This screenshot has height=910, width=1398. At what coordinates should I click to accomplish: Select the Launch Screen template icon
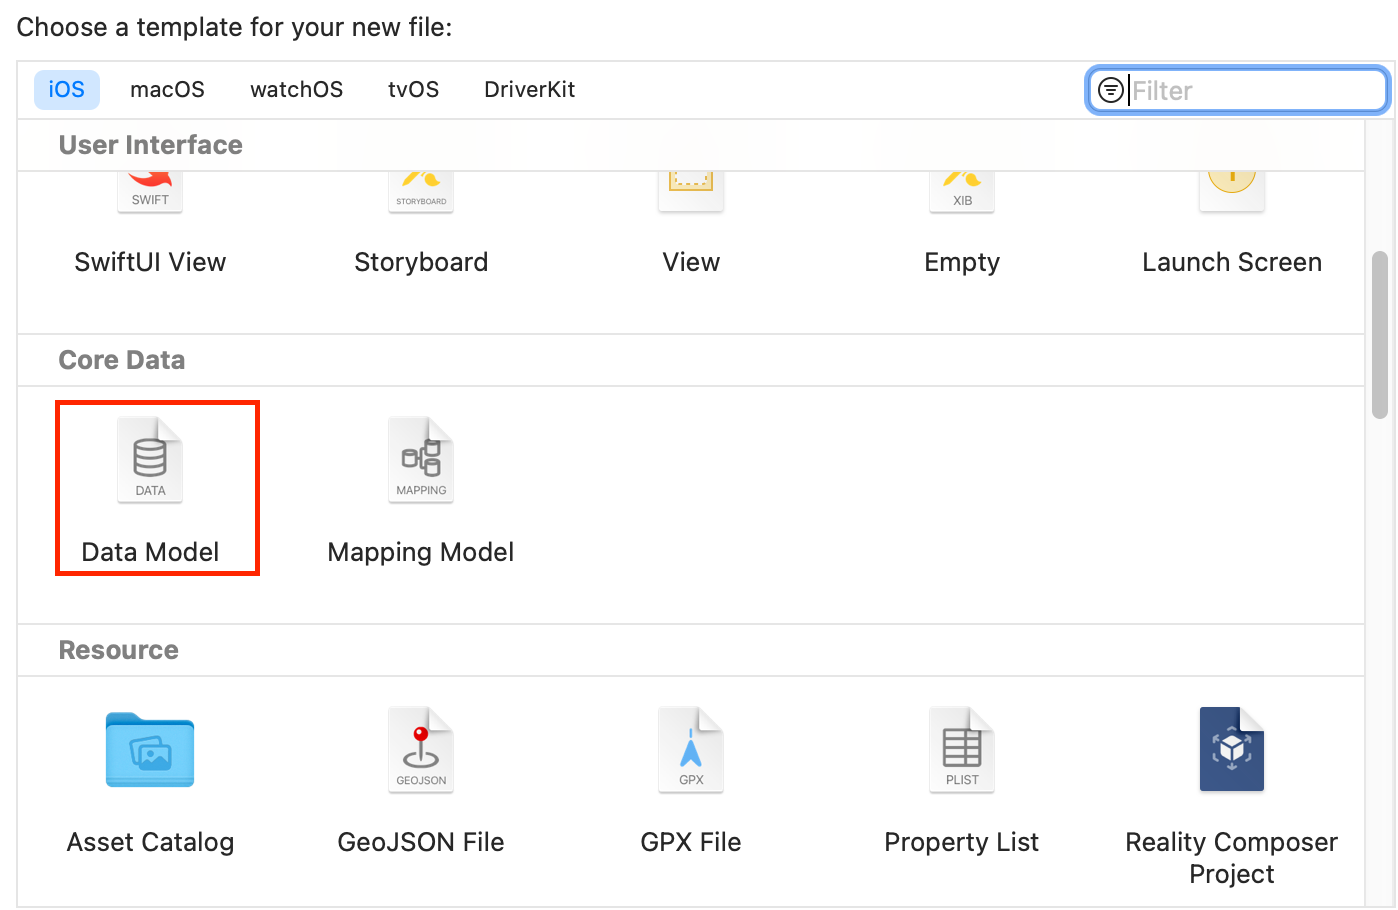point(1232,192)
